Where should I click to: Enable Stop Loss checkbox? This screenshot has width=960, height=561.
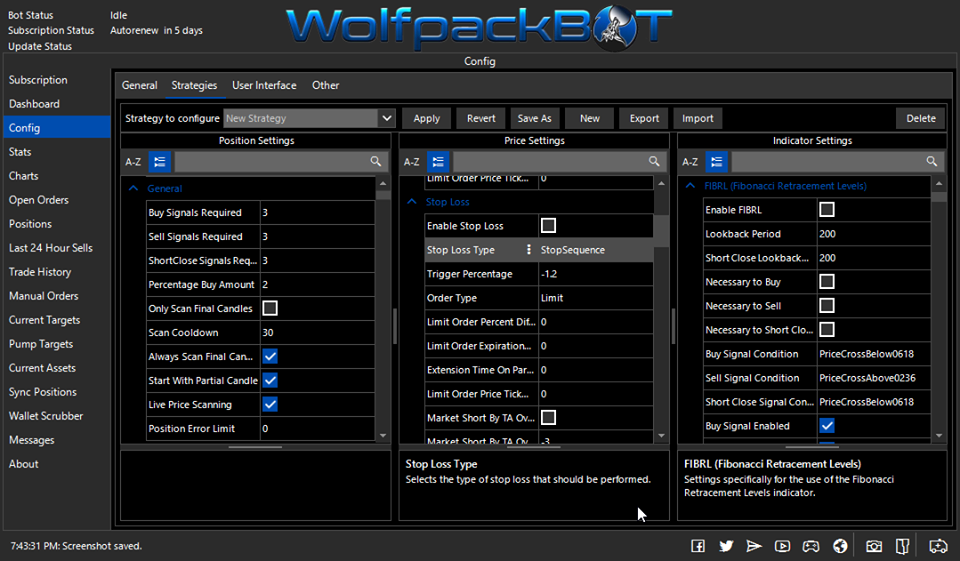tap(549, 225)
